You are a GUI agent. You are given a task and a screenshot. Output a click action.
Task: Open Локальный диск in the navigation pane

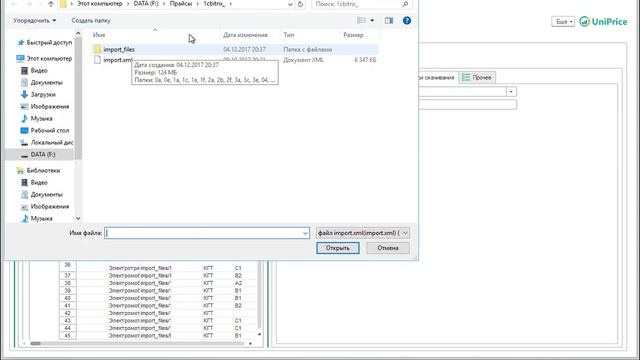coord(52,142)
